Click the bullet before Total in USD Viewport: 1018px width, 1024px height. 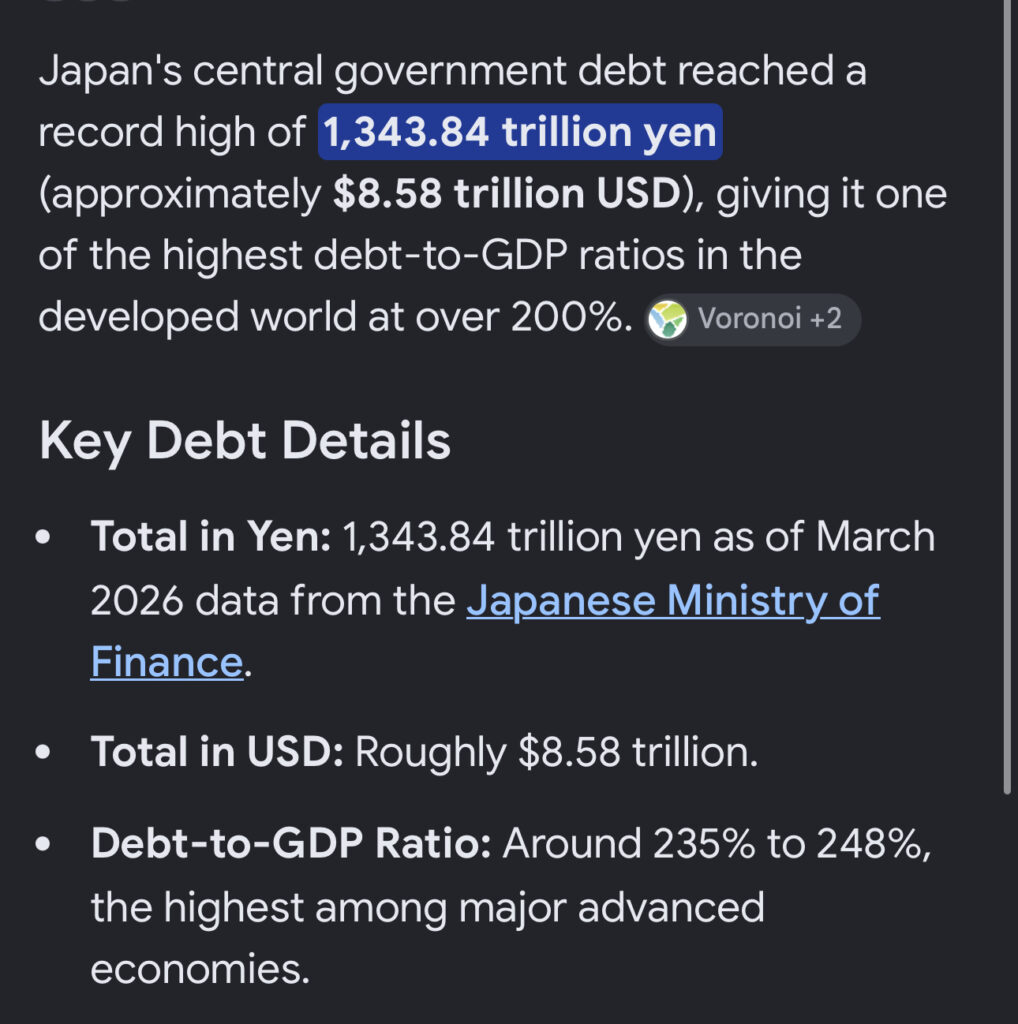click(43, 752)
